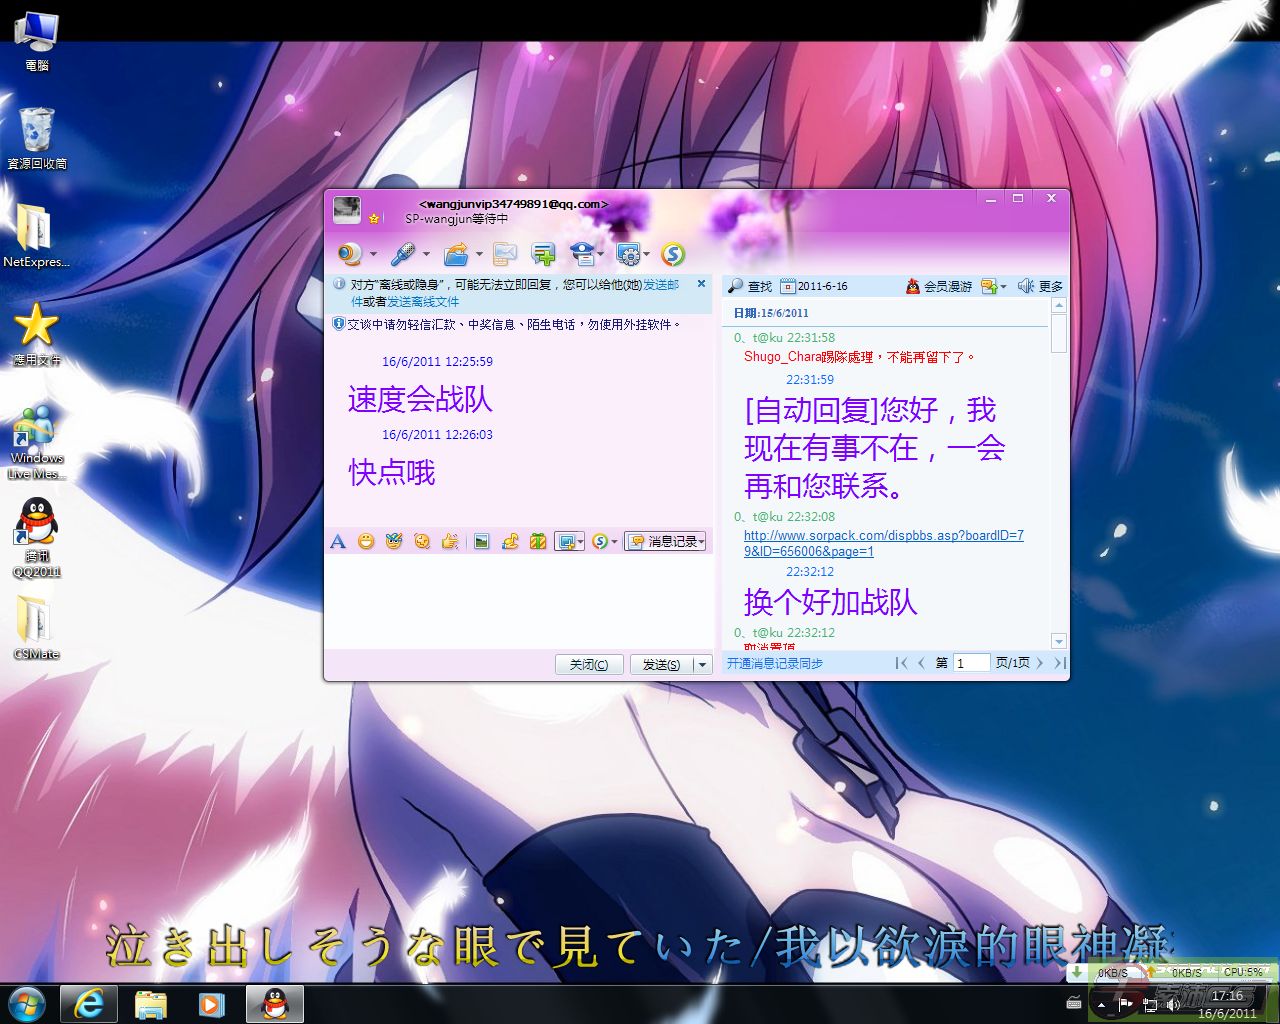Screen dimensions: 1280x1024
Task: Toggle the 消息记录 message history panel
Action: (666, 541)
